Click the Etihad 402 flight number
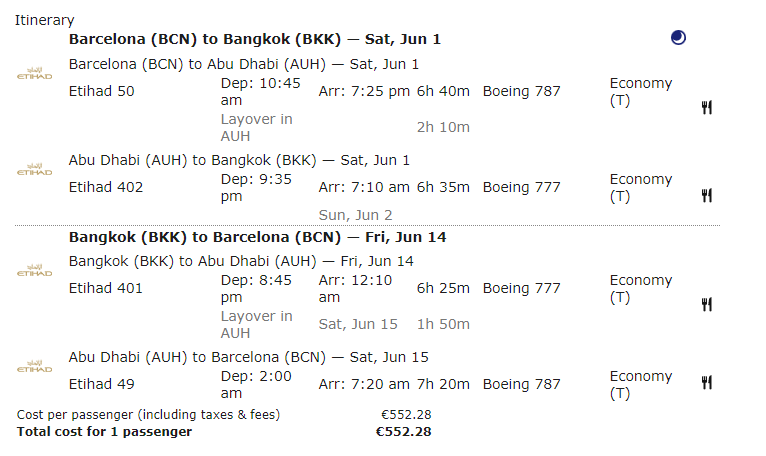766x456 pixels. pyautogui.click(x=105, y=187)
